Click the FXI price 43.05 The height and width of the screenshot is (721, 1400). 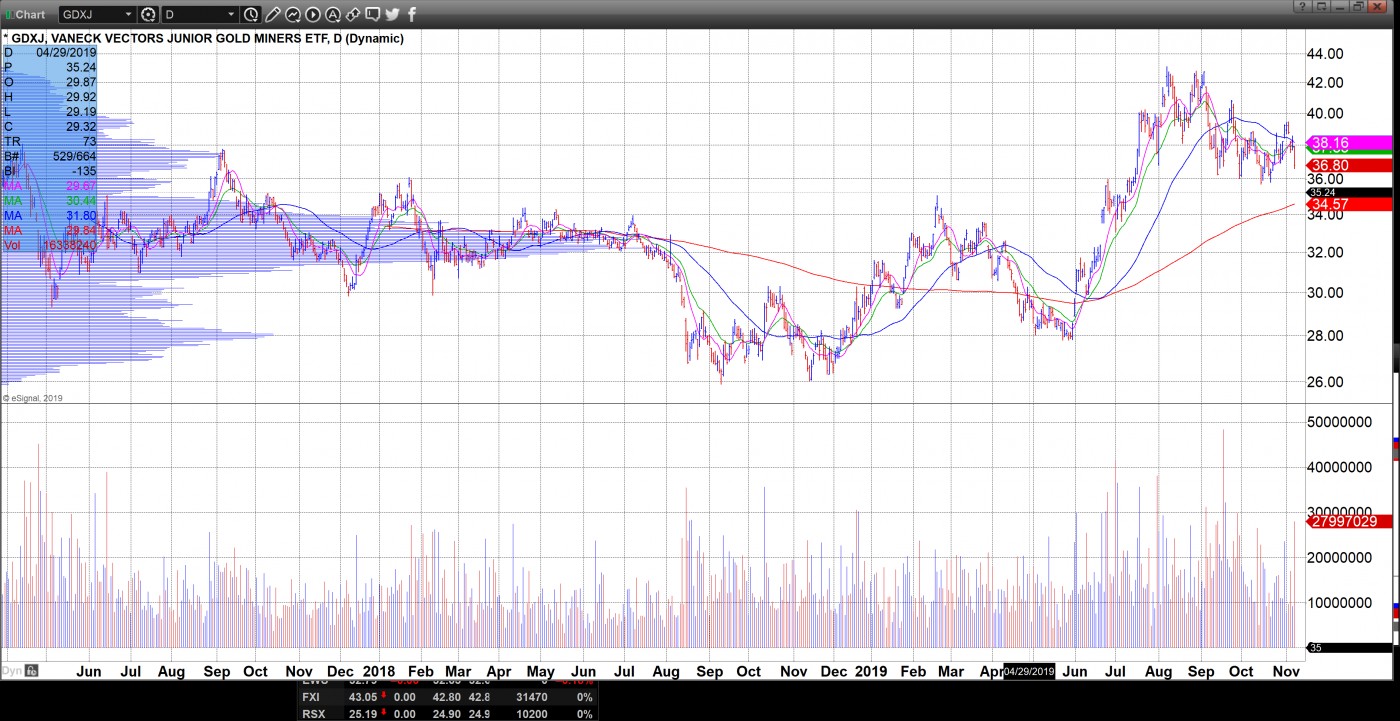(363, 697)
